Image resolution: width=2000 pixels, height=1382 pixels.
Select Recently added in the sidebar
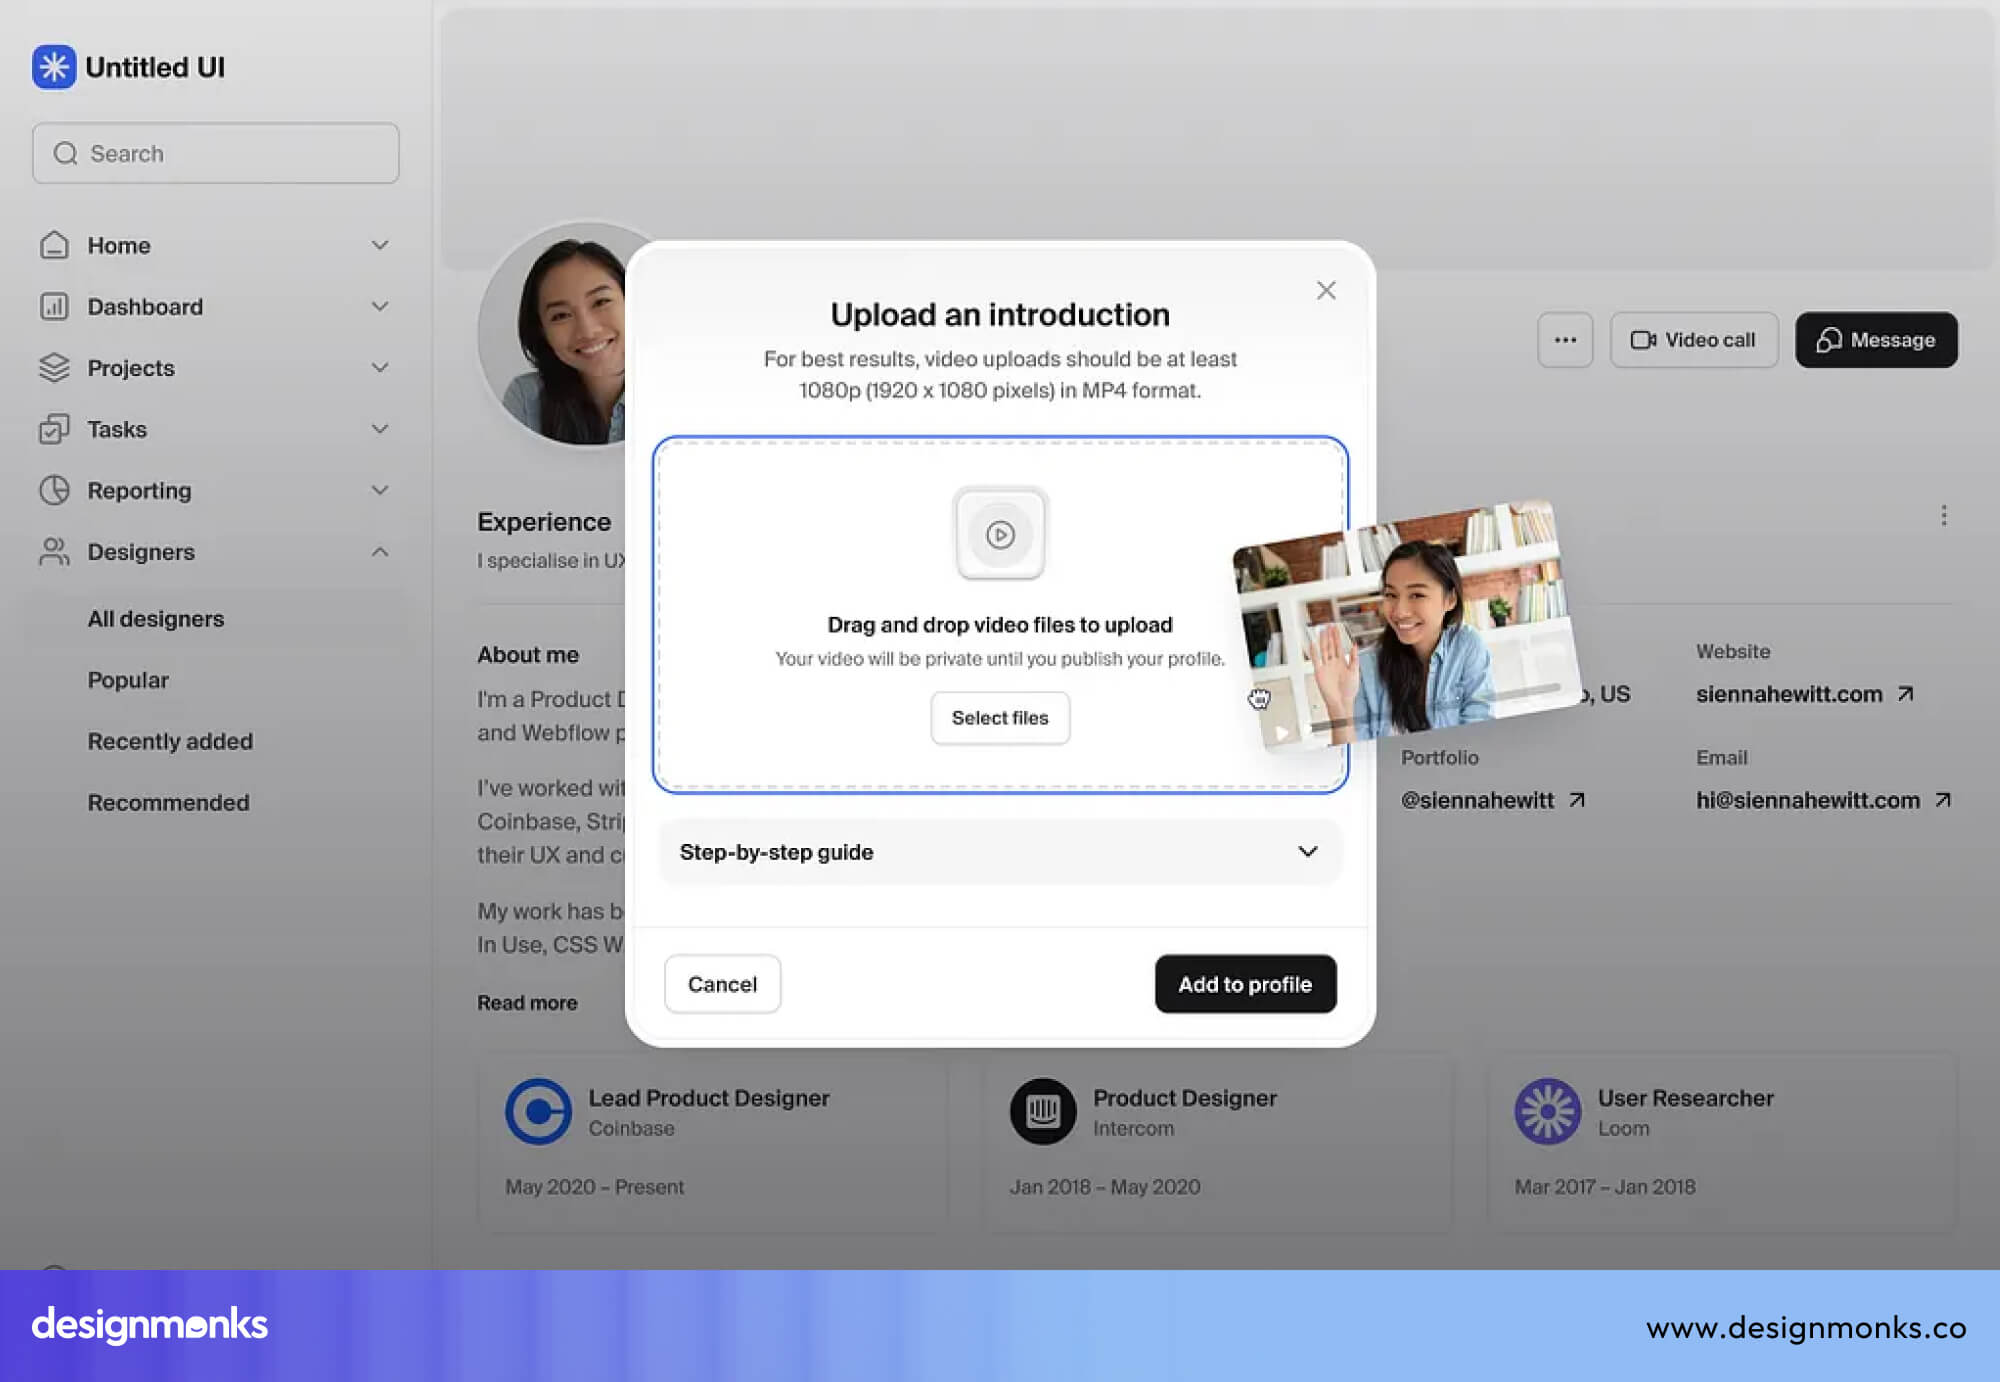tap(170, 741)
